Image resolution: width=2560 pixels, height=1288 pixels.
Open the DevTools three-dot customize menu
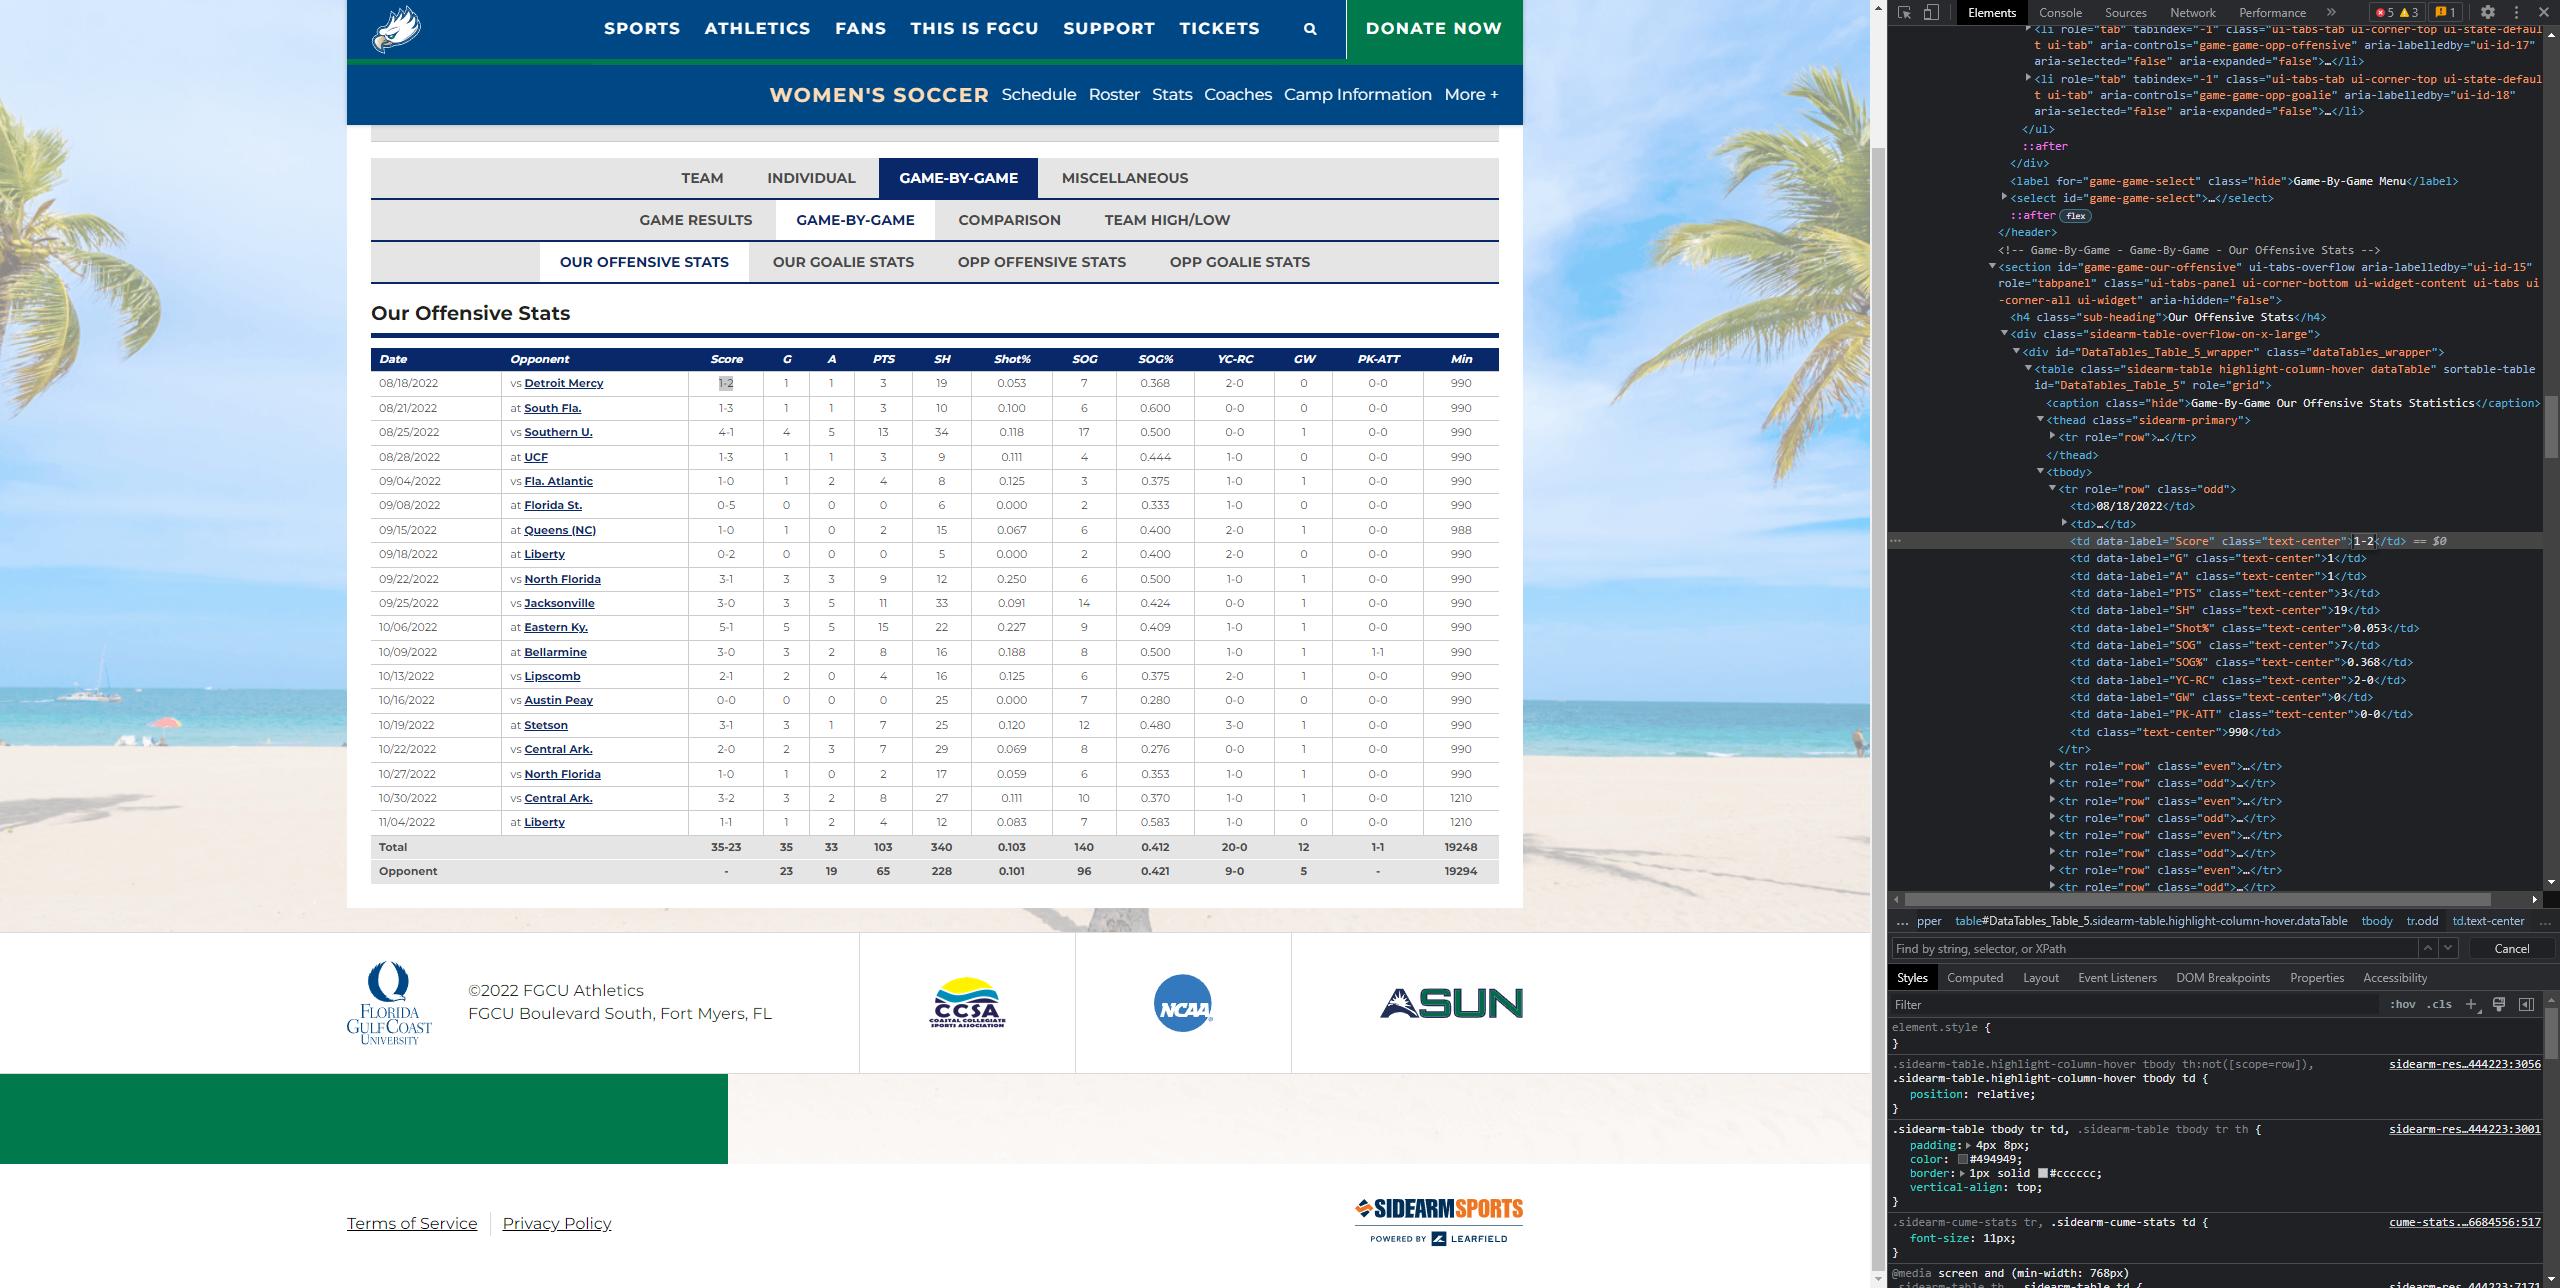(x=2516, y=13)
